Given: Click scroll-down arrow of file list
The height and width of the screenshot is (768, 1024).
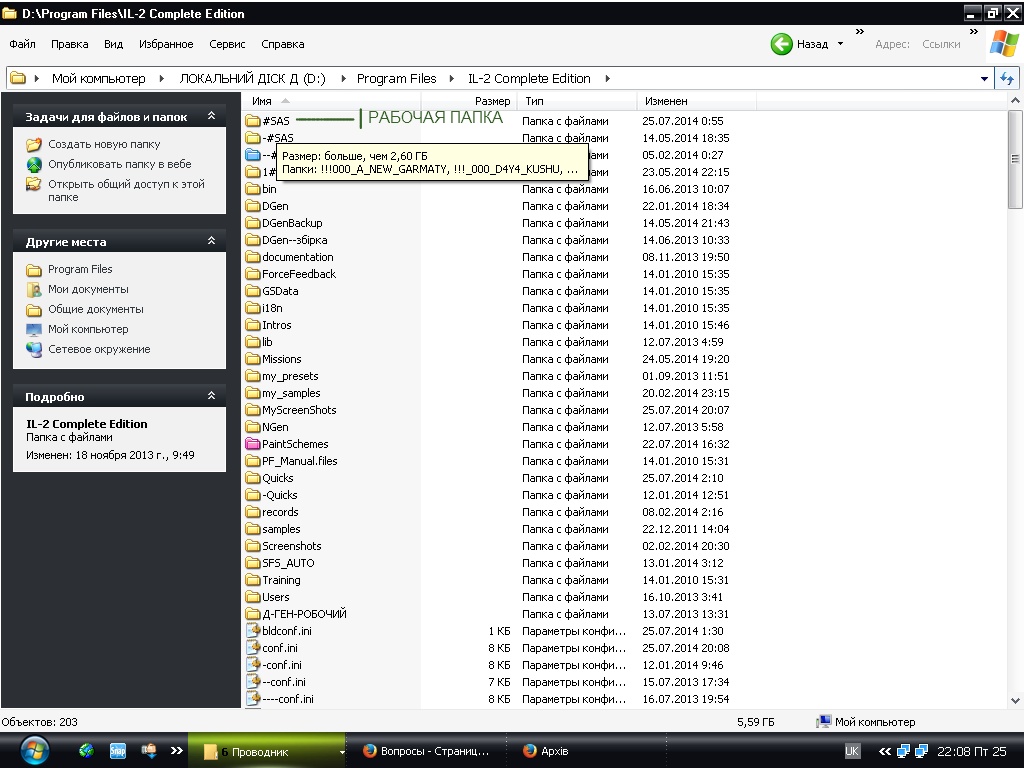Looking at the screenshot, I should point(1015,700).
